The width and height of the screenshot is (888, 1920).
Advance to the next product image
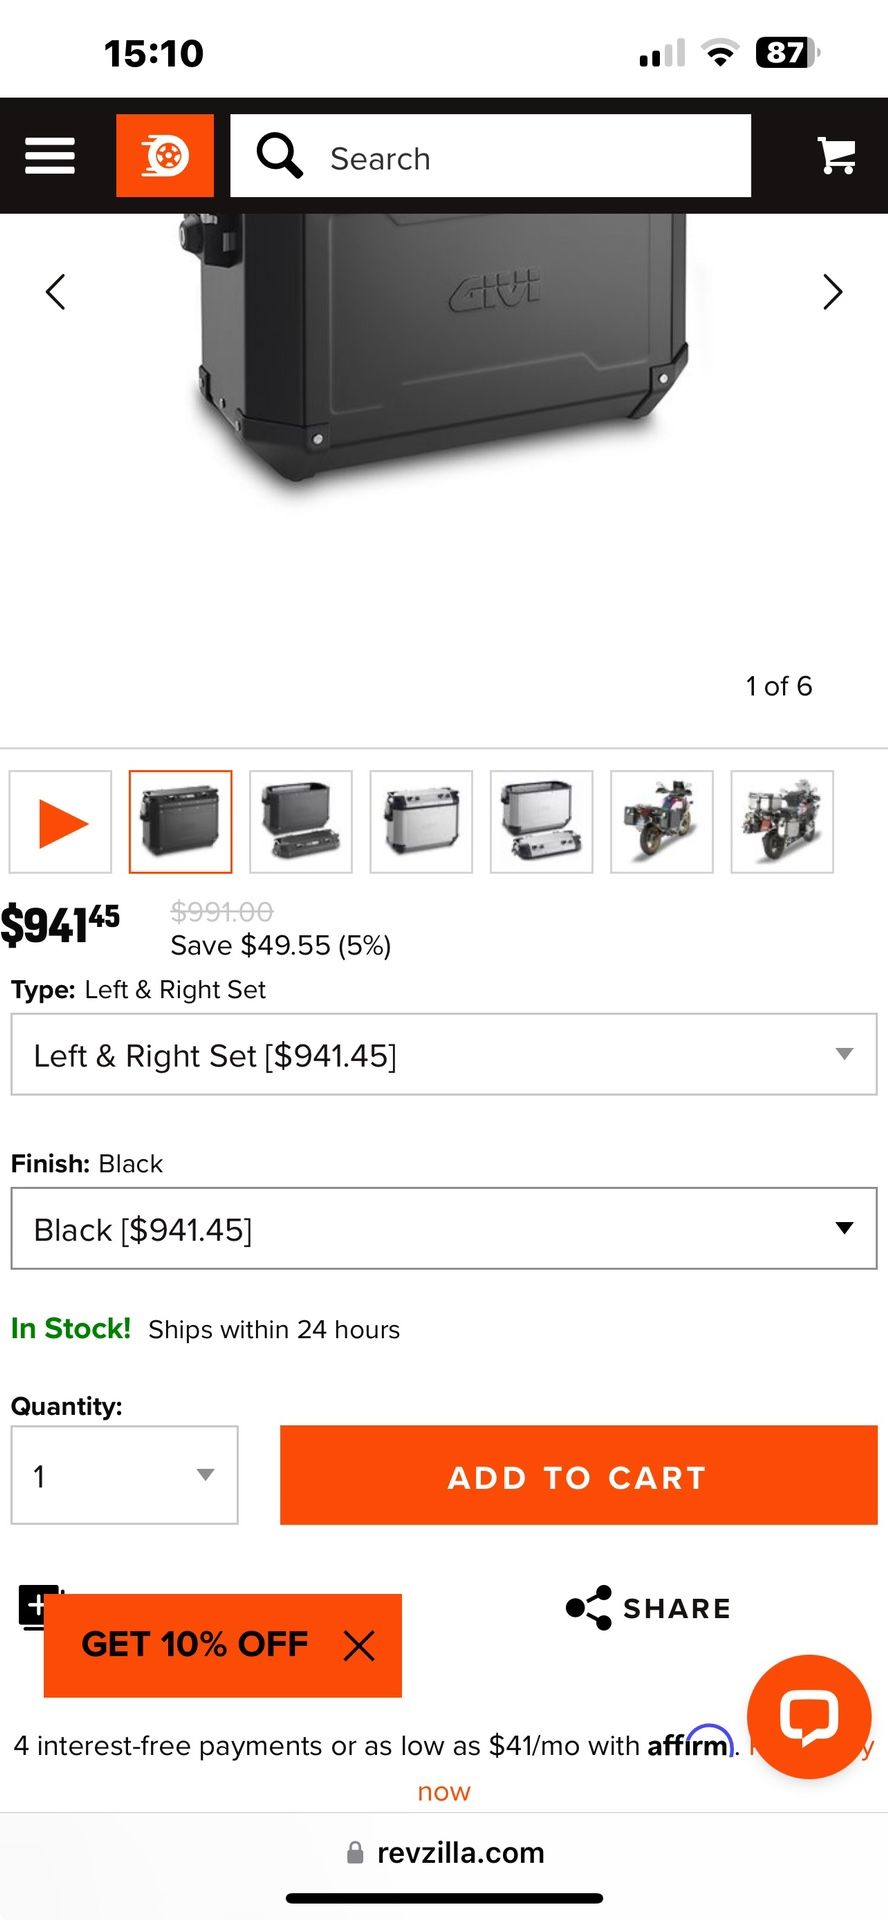point(832,292)
